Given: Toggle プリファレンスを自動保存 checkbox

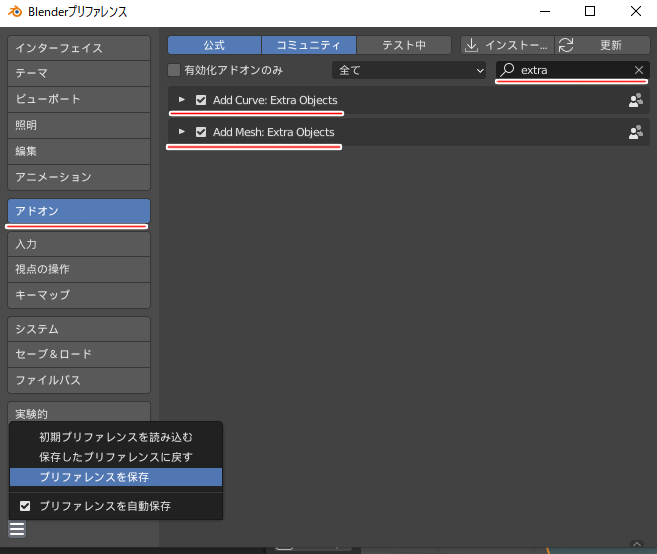Looking at the screenshot, I should click(x=26, y=506).
